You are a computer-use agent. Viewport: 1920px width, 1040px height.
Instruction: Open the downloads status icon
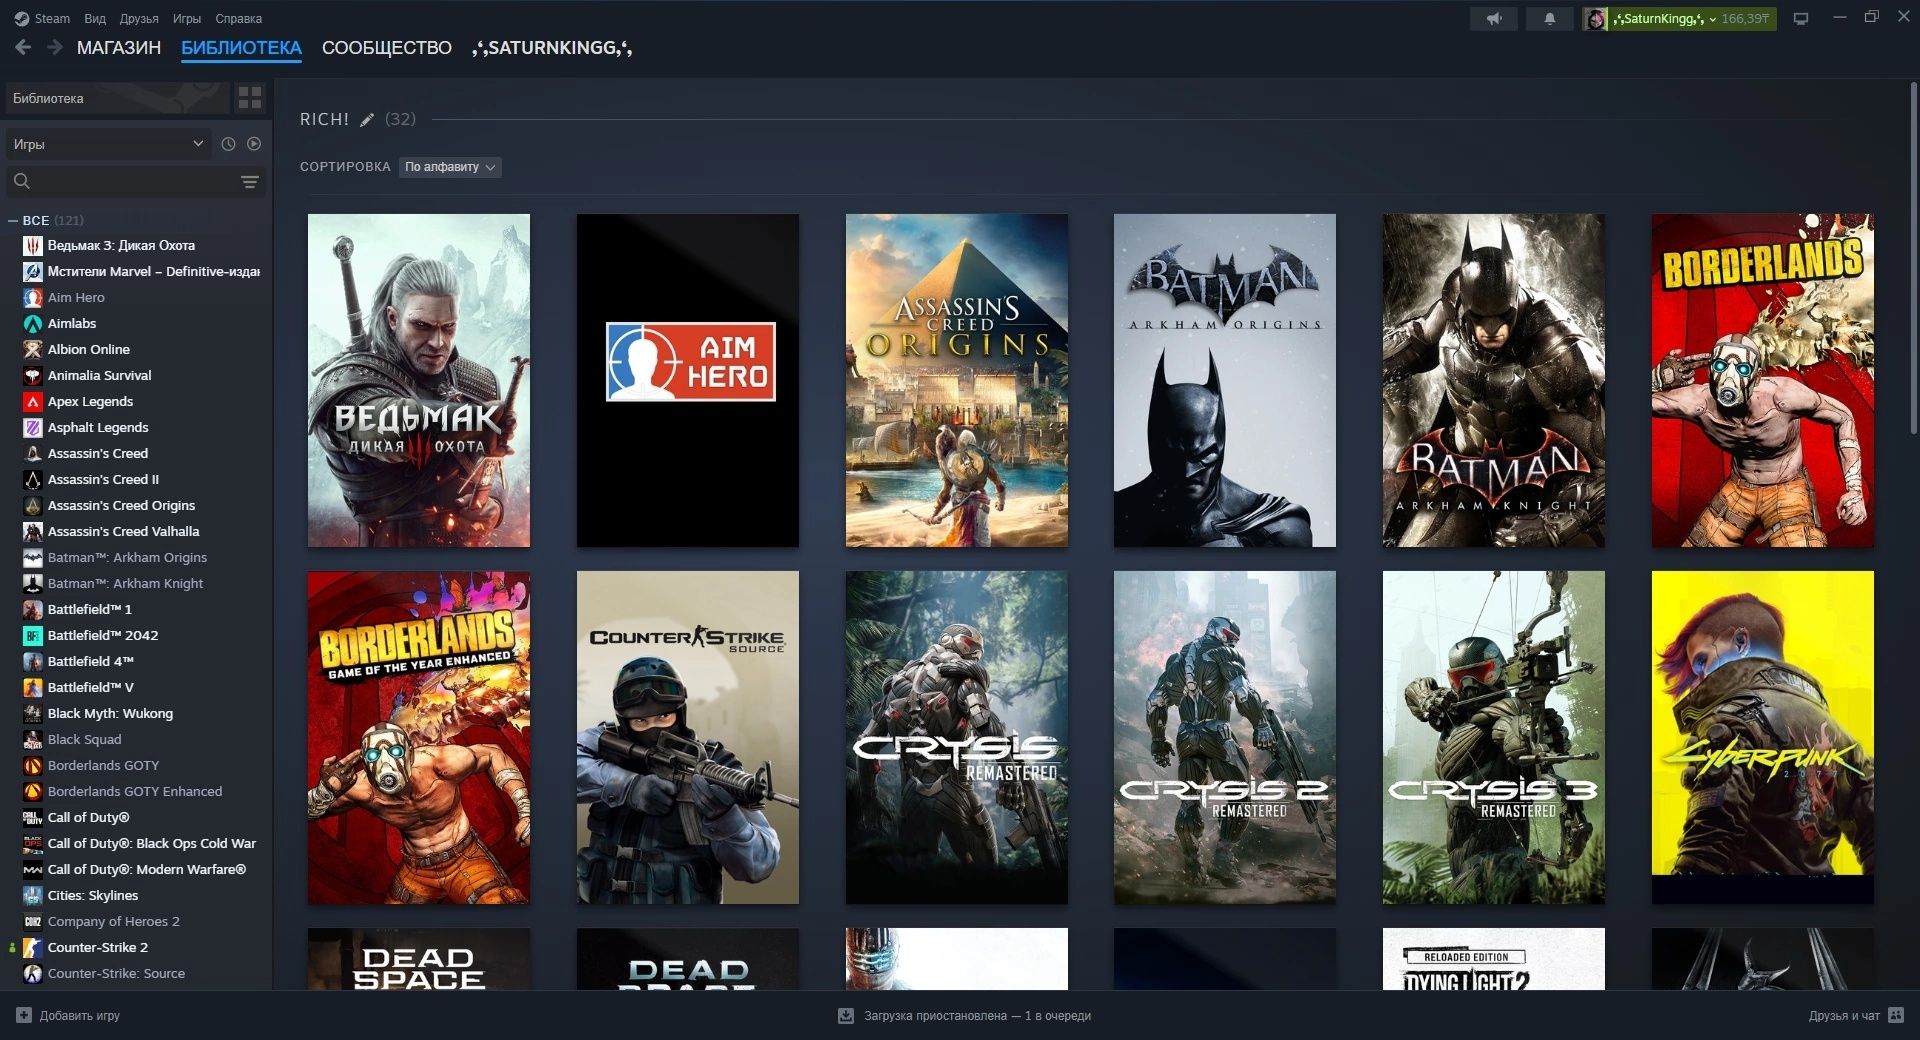coord(846,1015)
